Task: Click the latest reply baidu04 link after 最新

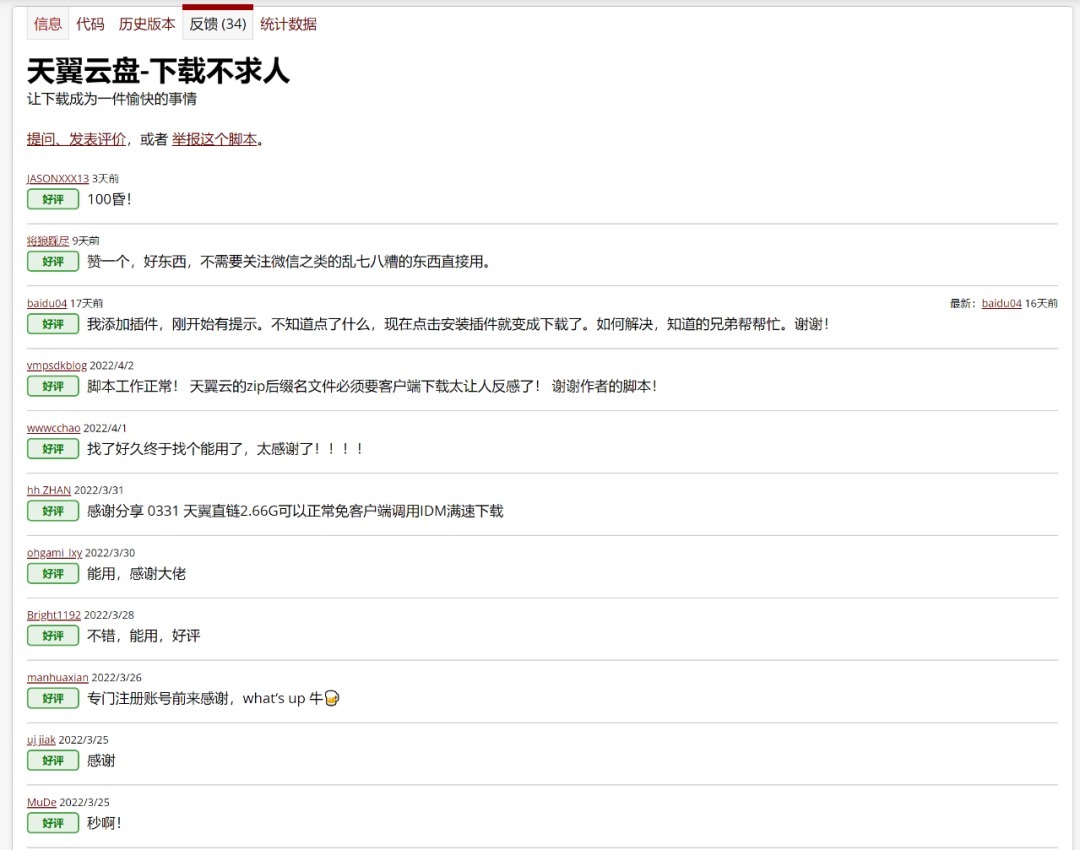Action: coord(1001,303)
